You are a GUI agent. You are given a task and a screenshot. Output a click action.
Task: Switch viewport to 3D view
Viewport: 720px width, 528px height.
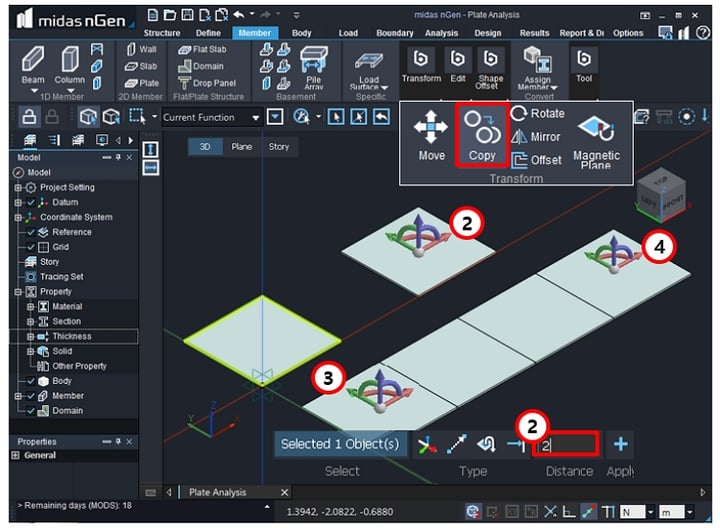(205, 146)
